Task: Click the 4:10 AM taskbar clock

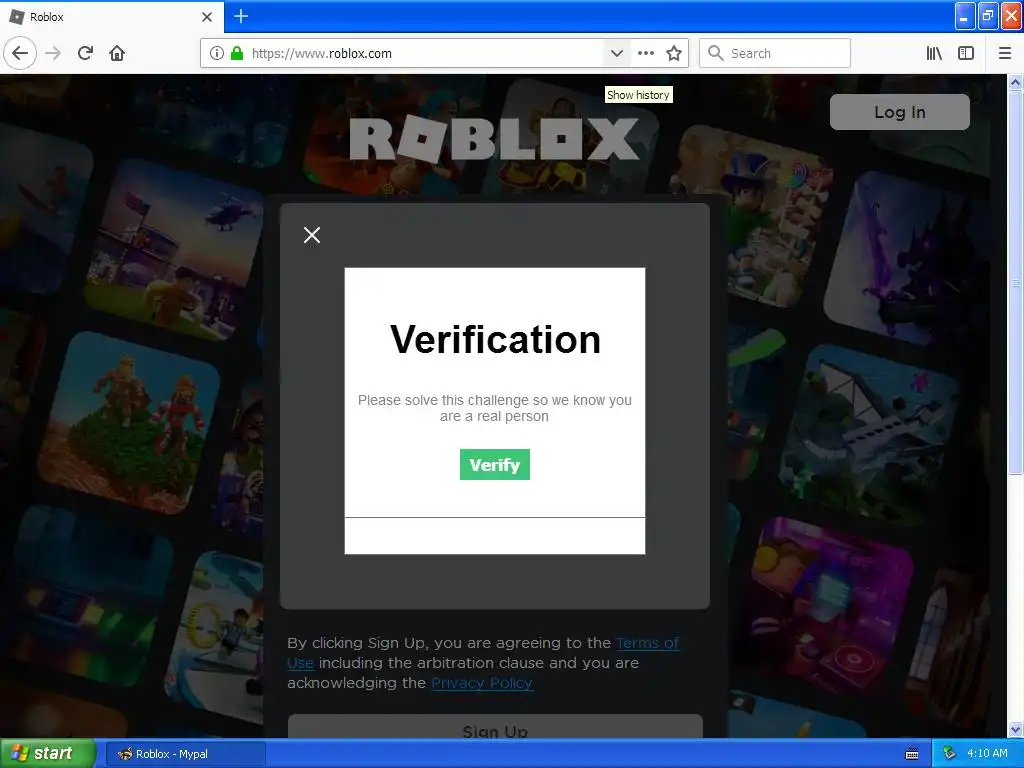Action: pyautogui.click(x=987, y=754)
